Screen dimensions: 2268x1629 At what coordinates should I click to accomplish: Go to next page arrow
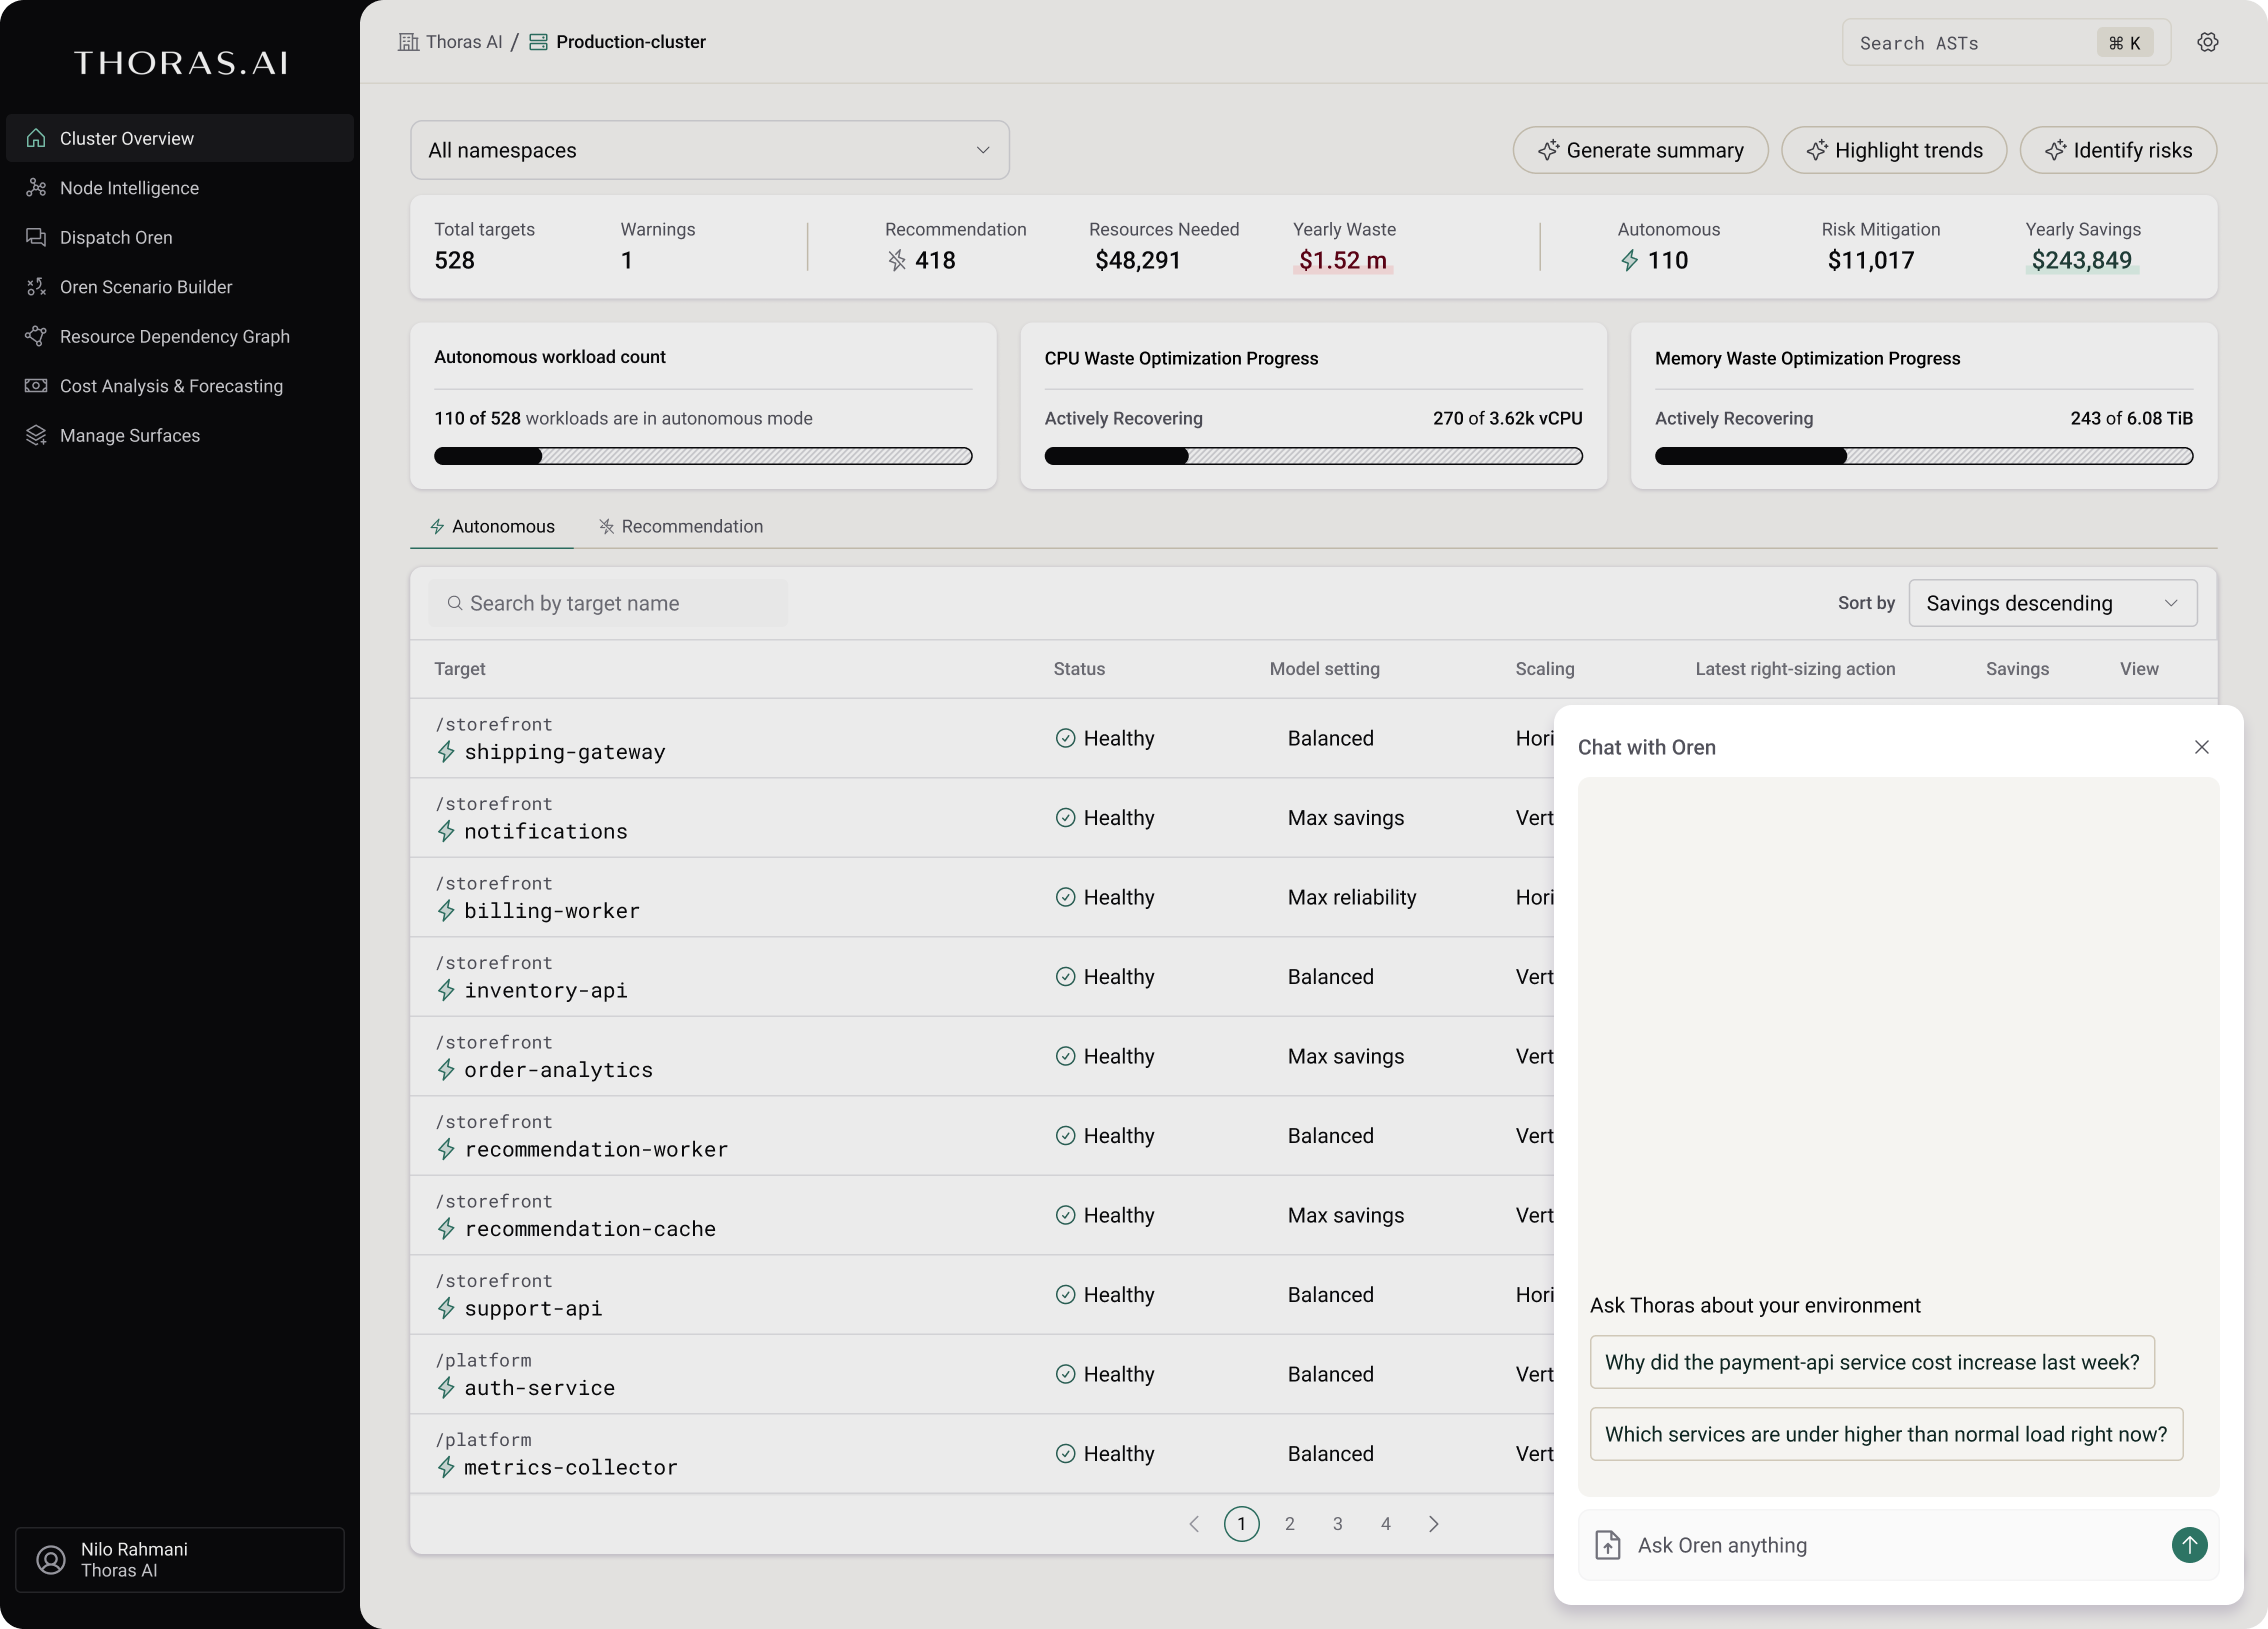1434,1524
